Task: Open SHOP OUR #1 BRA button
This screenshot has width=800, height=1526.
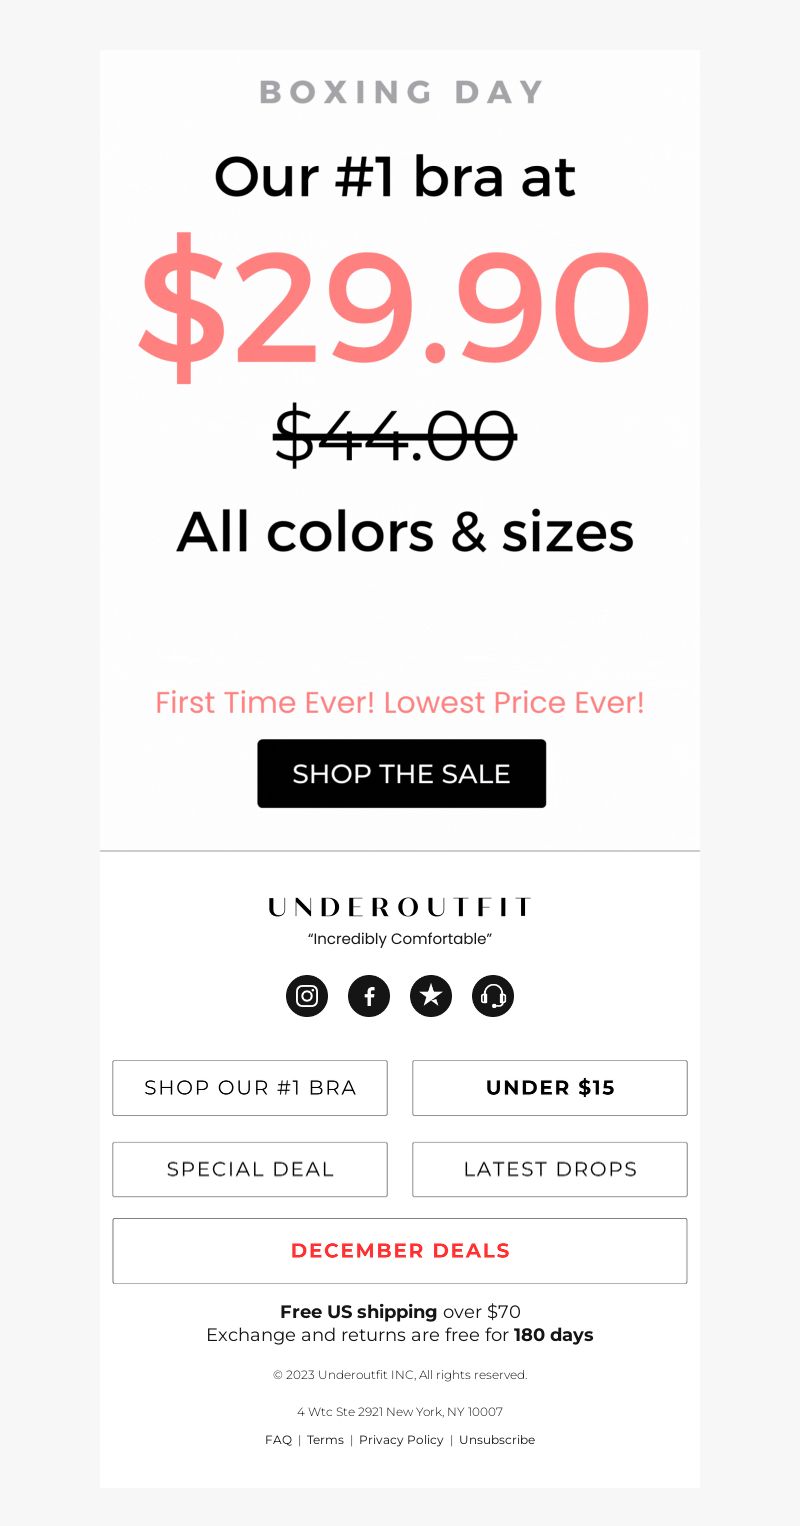Action: click(250, 1088)
